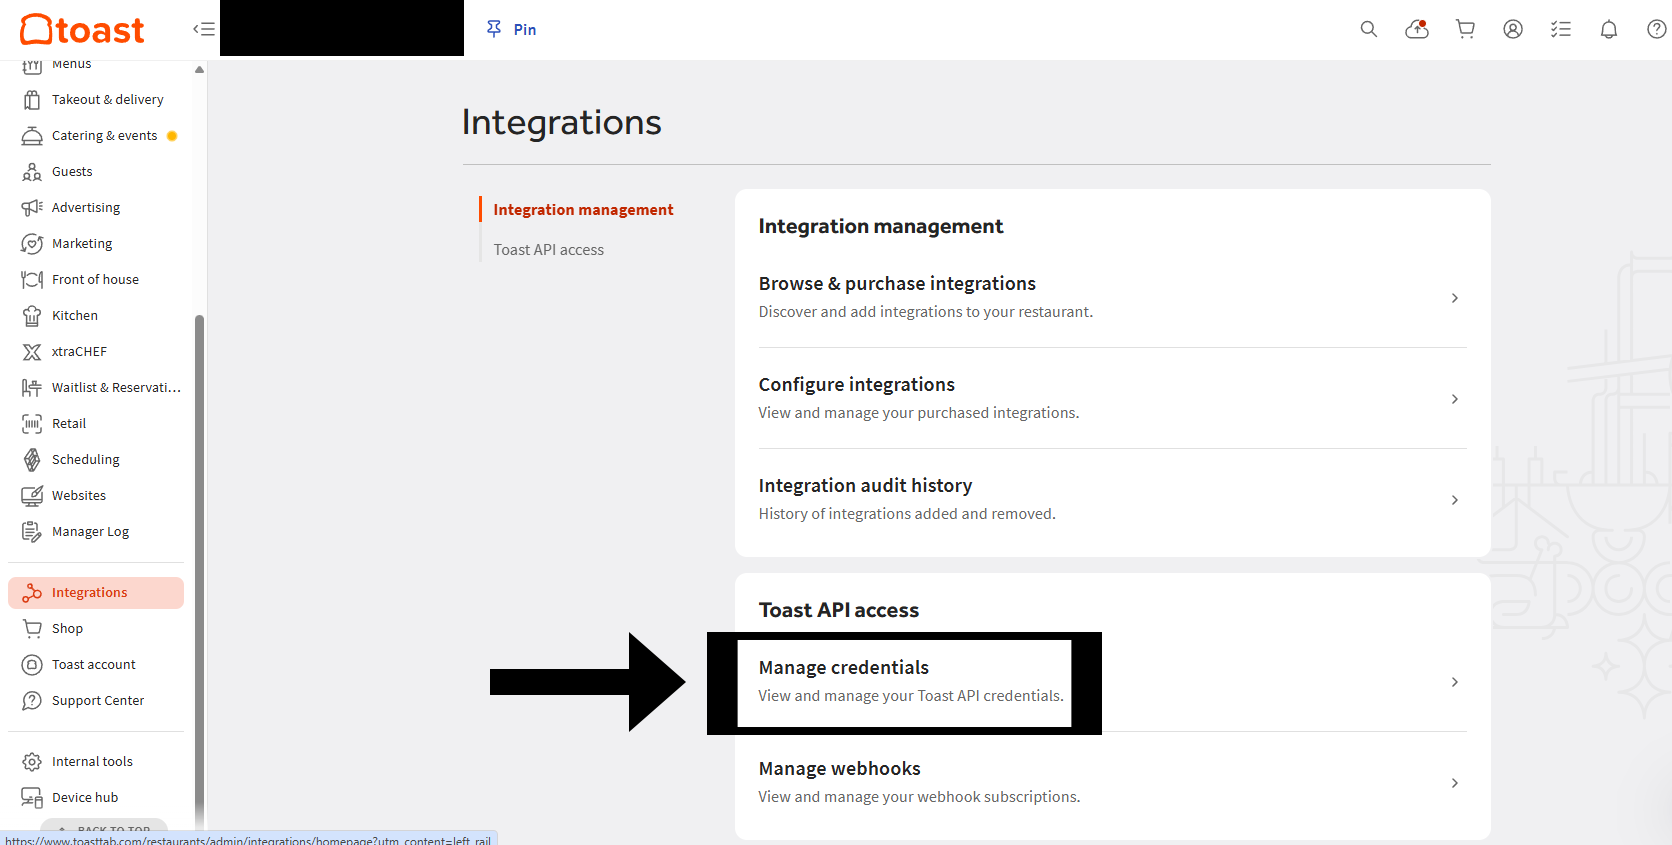Open Manager Log label
The width and height of the screenshot is (1672, 845).
[x=91, y=532]
